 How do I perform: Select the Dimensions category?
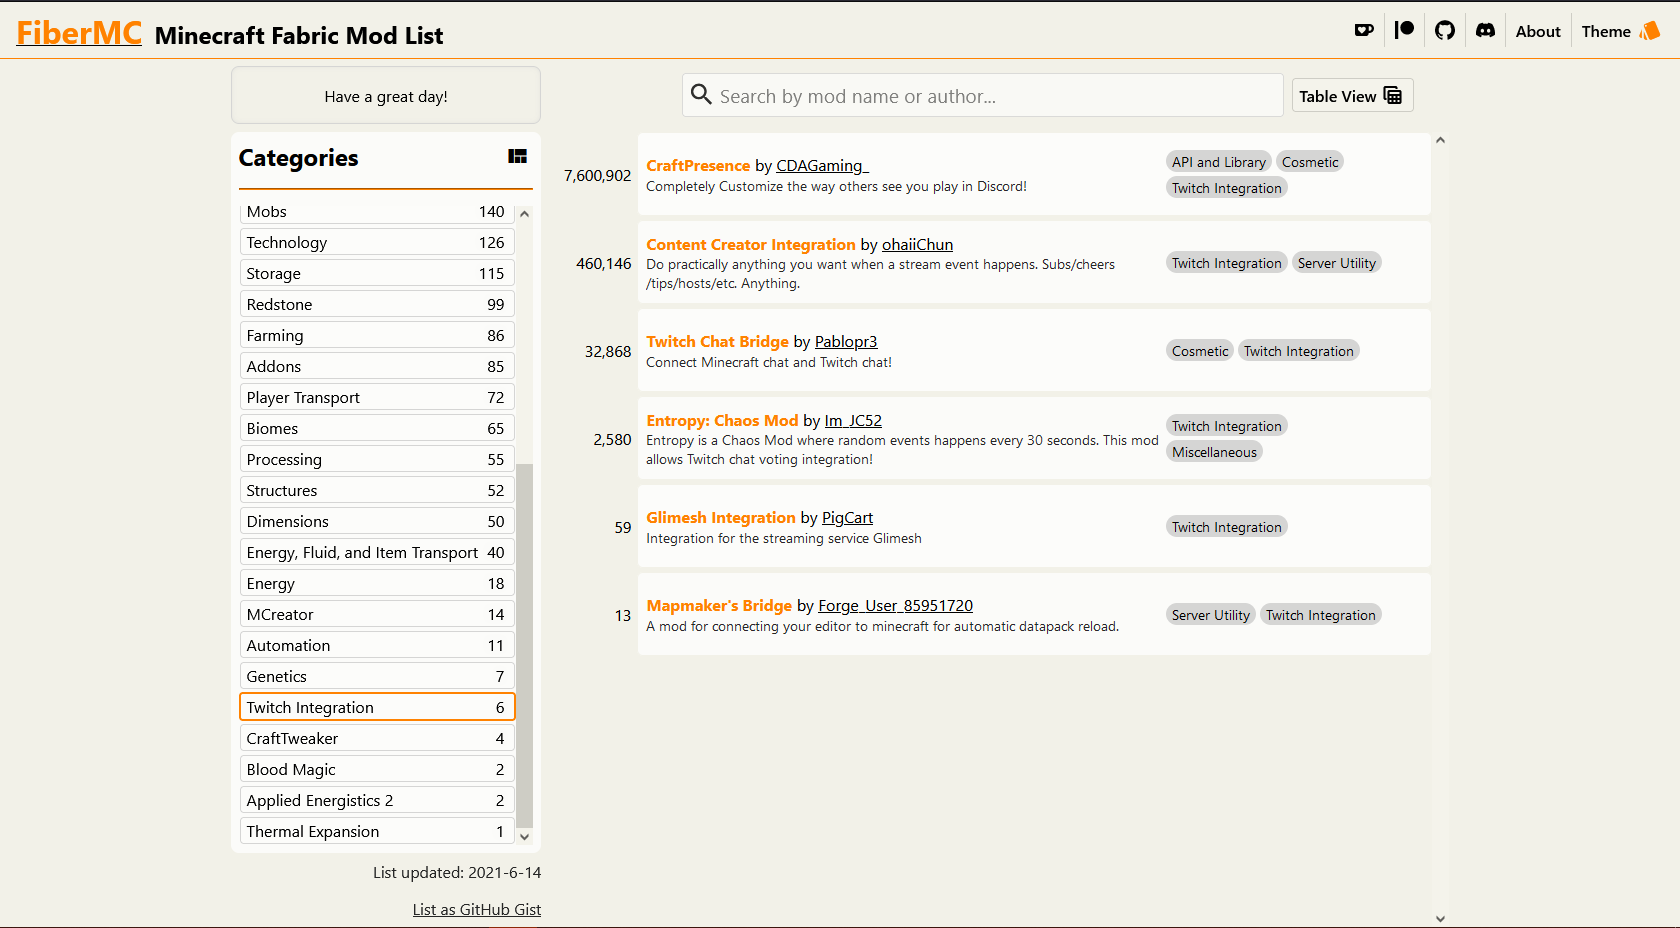pyautogui.click(x=377, y=521)
